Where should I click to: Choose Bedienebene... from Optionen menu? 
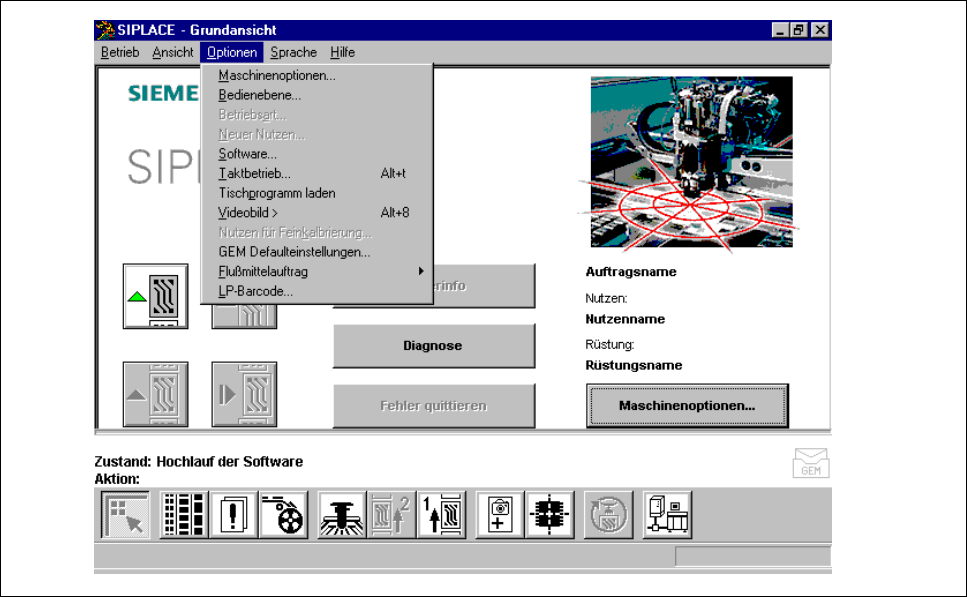(x=260, y=95)
